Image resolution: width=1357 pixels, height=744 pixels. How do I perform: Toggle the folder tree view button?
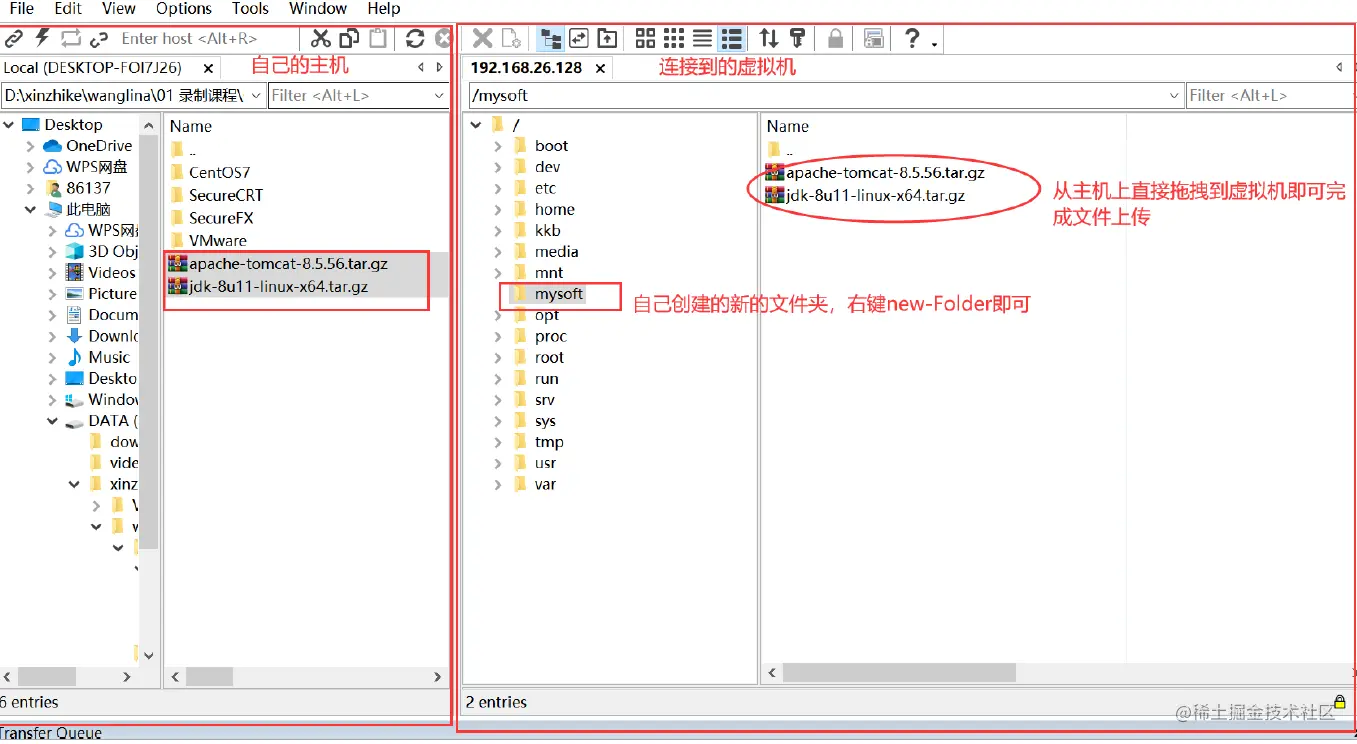pos(550,38)
